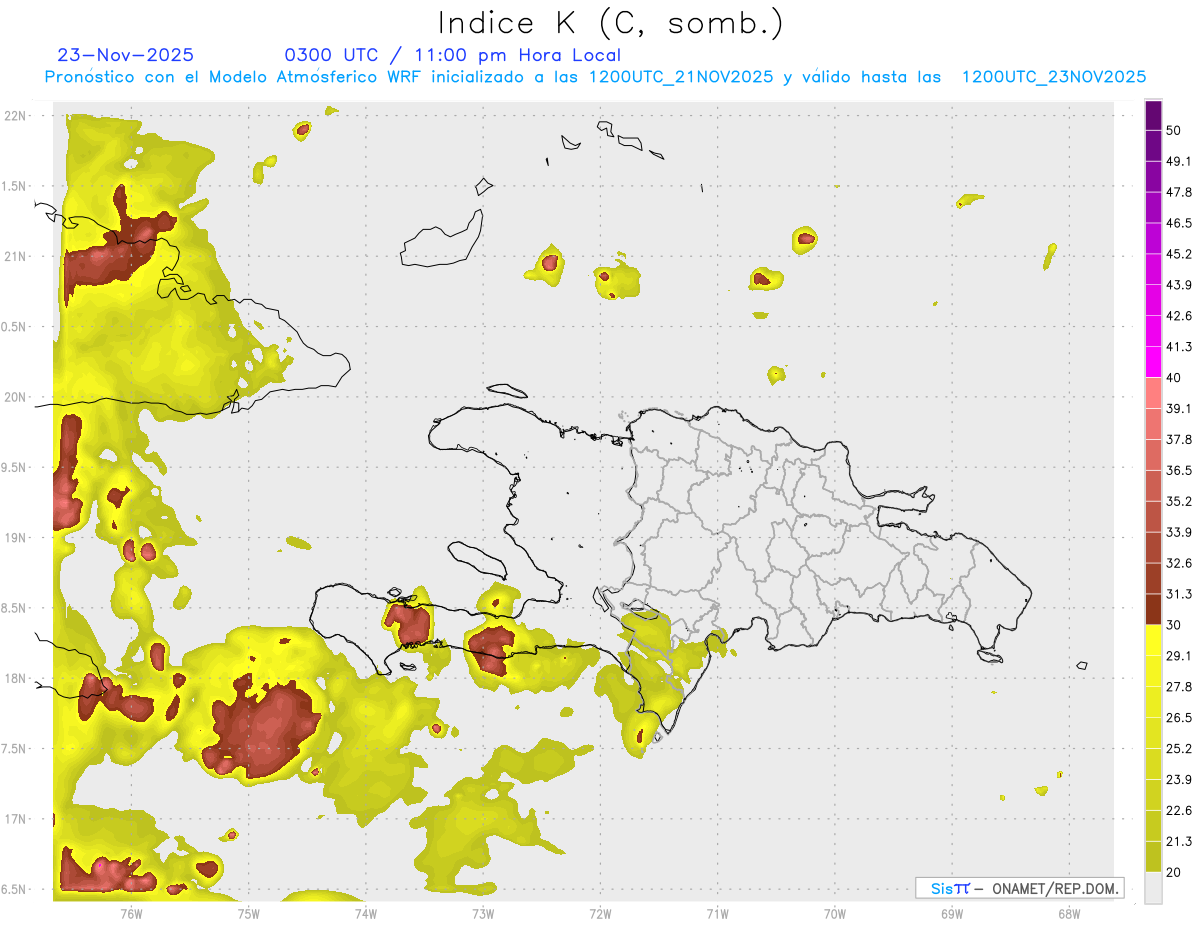
Task: Click the '19N' latitude label
Action: tap(16, 537)
